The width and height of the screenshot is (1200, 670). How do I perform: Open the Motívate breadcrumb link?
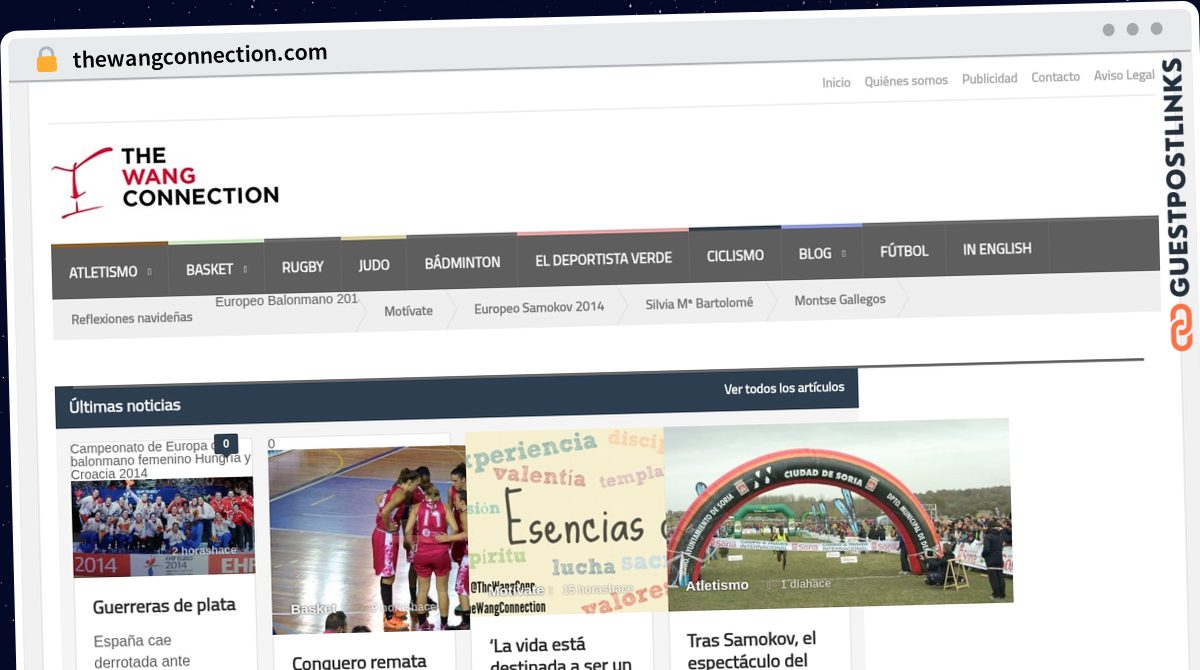point(408,311)
